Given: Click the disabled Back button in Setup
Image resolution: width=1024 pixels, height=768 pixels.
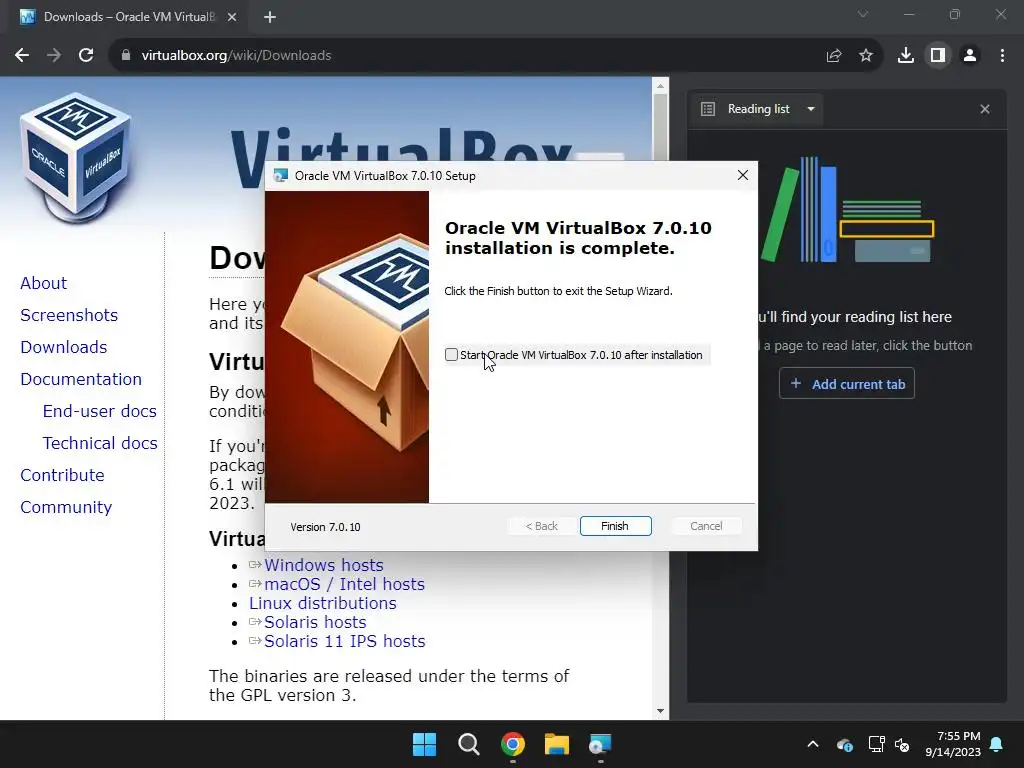Looking at the screenshot, I should [x=541, y=526].
